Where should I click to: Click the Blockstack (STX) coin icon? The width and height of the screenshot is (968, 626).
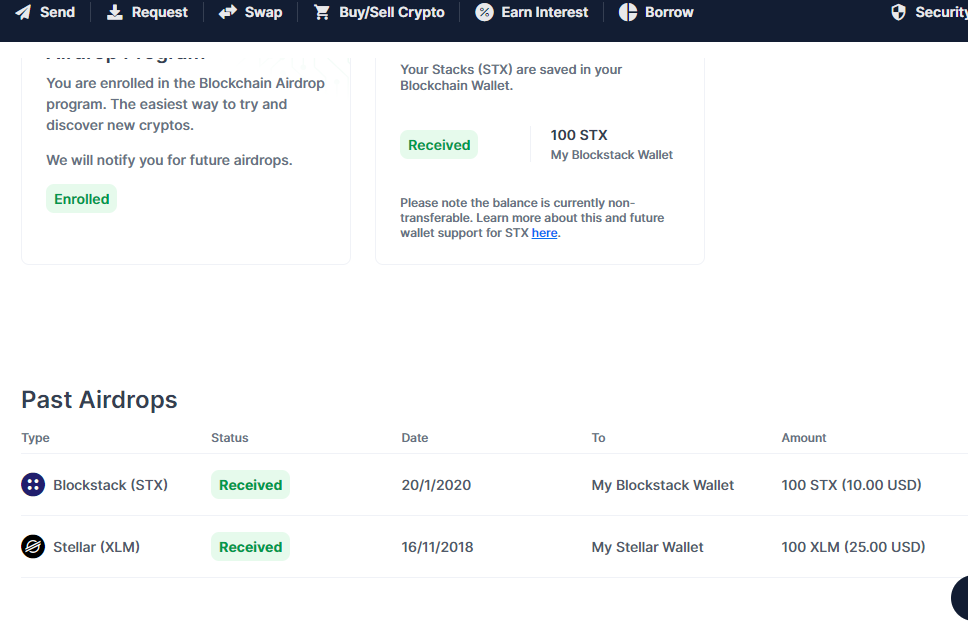(33, 485)
